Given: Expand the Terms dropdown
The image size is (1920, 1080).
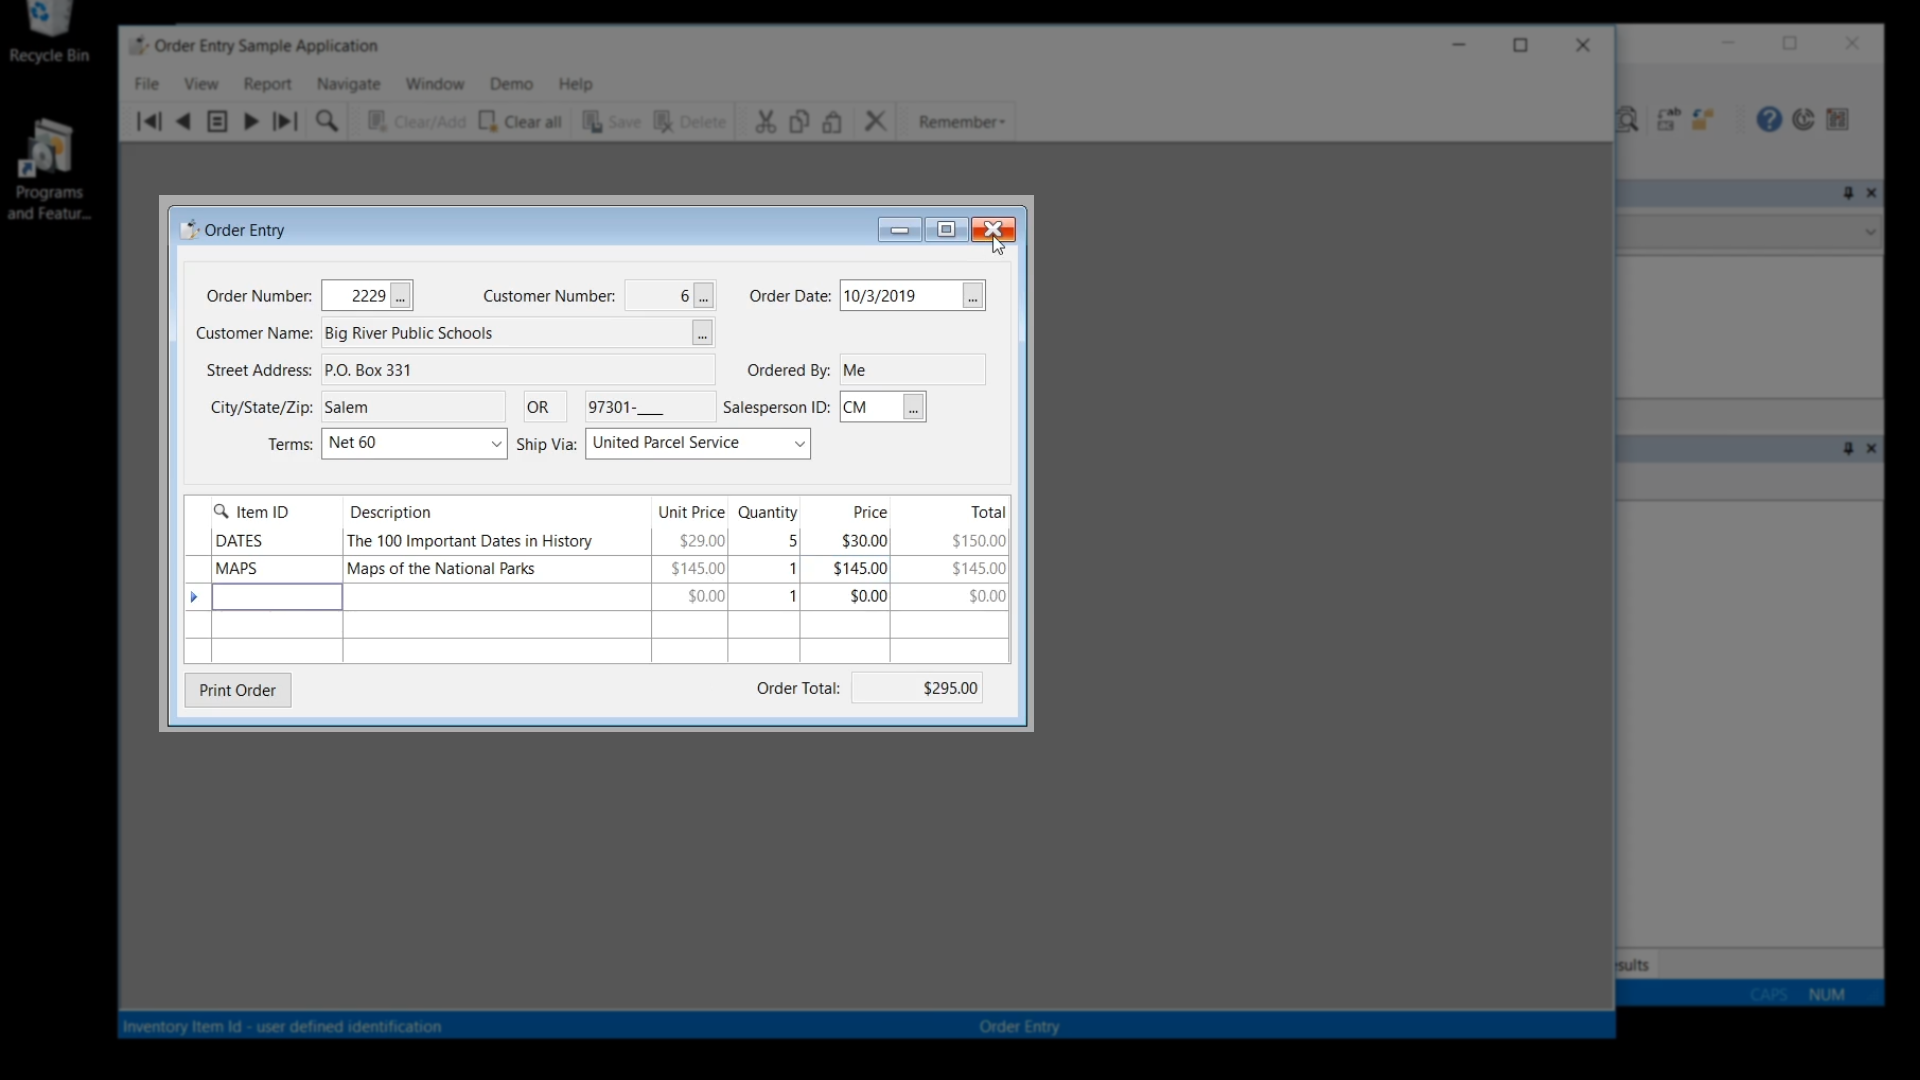Looking at the screenshot, I should [496, 444].
